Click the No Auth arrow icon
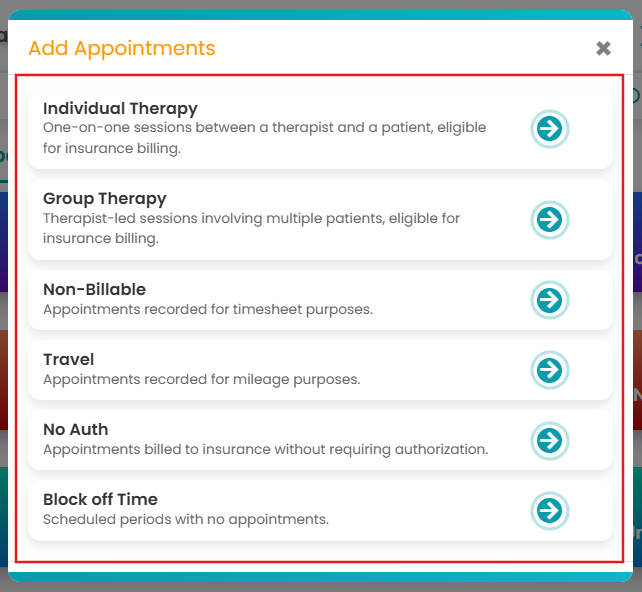 549,440
